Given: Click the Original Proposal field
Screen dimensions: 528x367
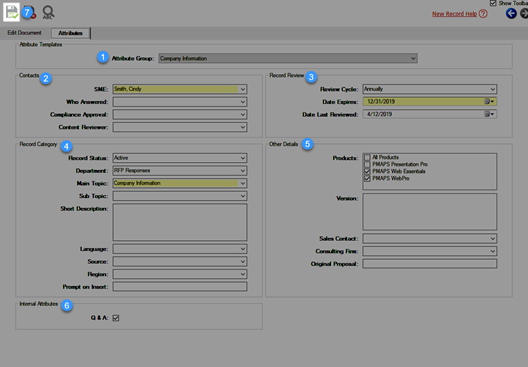Looking at the screenshot, I should click(430, 264).
